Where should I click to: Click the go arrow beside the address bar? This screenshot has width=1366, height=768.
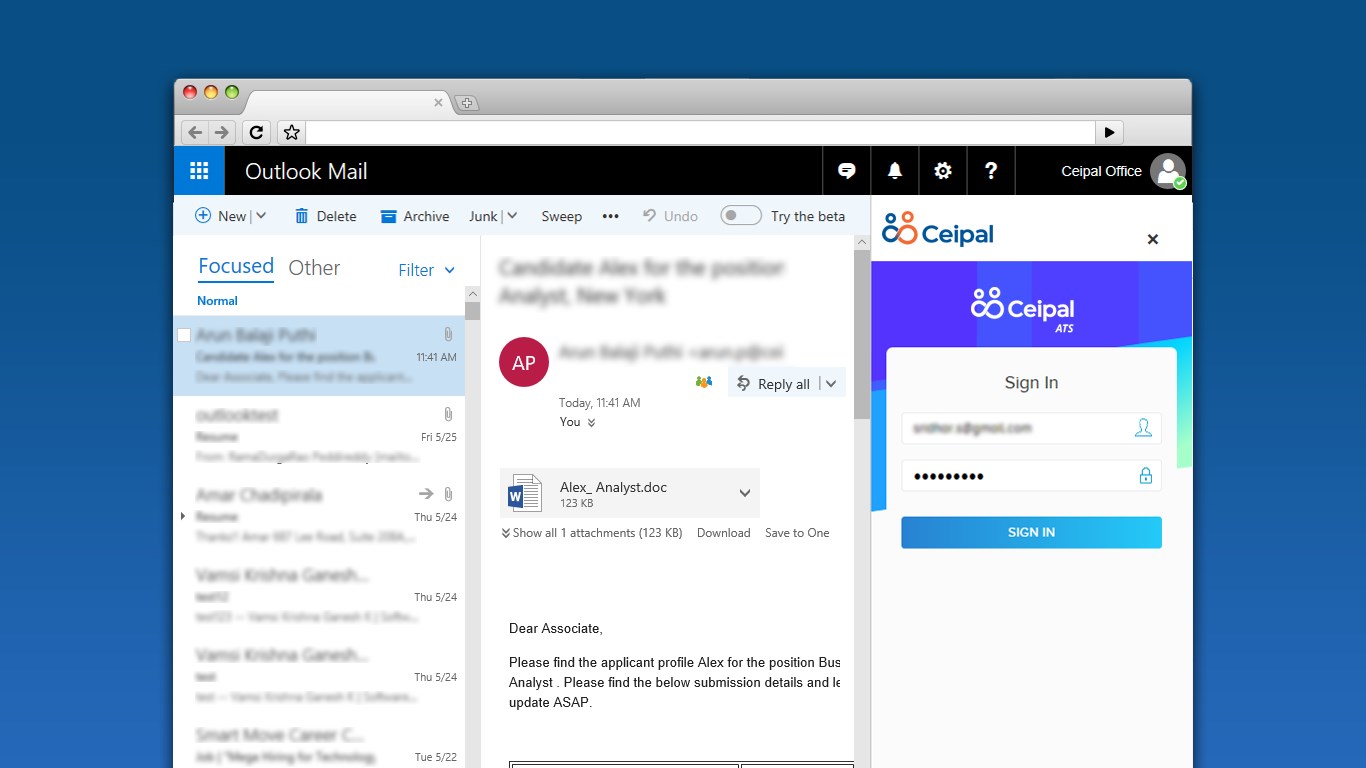[1110, 132]
